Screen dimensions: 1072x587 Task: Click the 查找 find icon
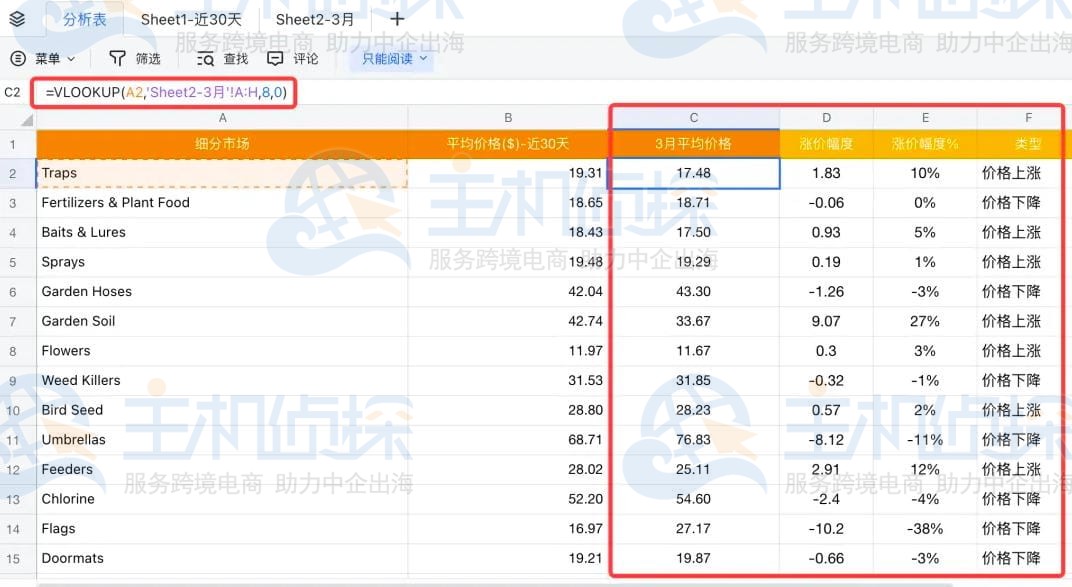coord(234,58)
